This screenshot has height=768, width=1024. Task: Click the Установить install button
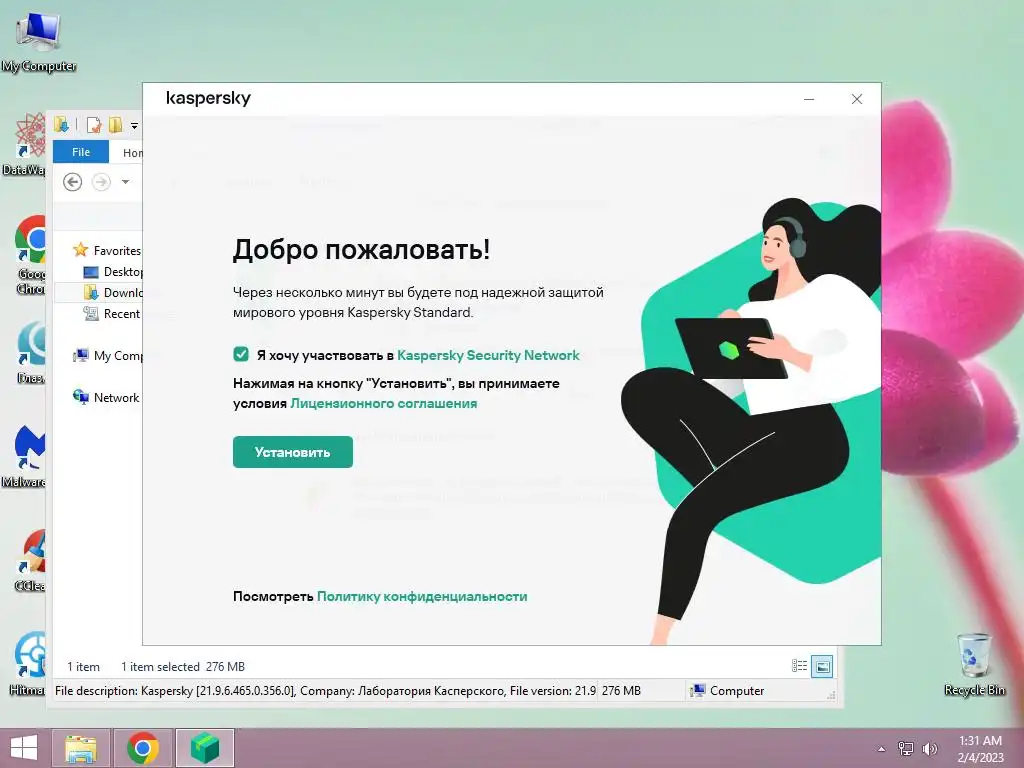point(293,452)
